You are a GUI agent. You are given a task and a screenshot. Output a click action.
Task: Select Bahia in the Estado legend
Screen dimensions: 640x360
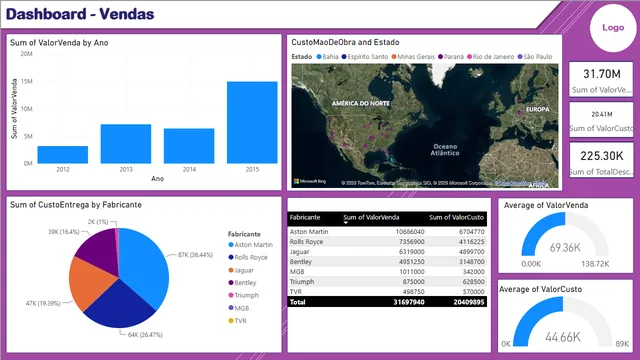(328, 57)
